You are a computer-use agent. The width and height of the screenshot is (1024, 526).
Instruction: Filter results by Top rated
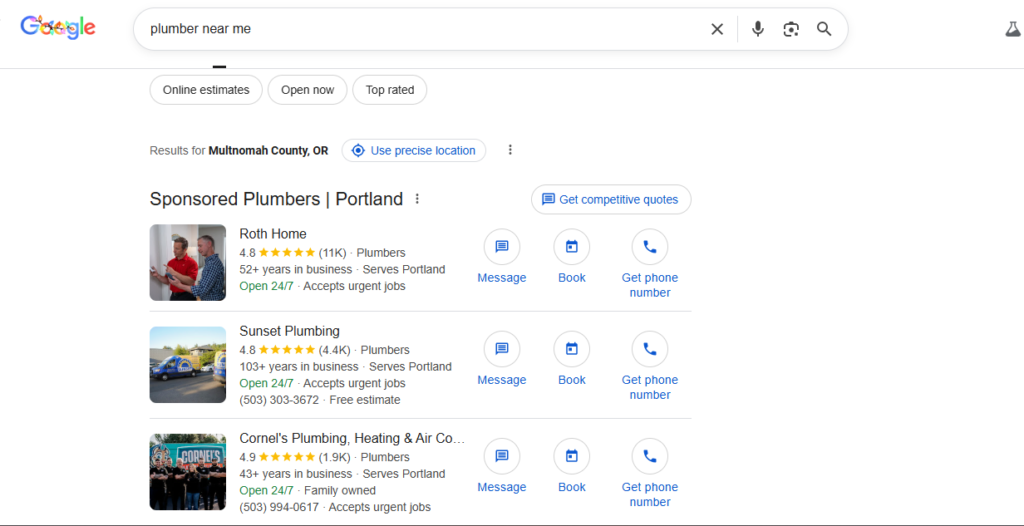point(390,90)
